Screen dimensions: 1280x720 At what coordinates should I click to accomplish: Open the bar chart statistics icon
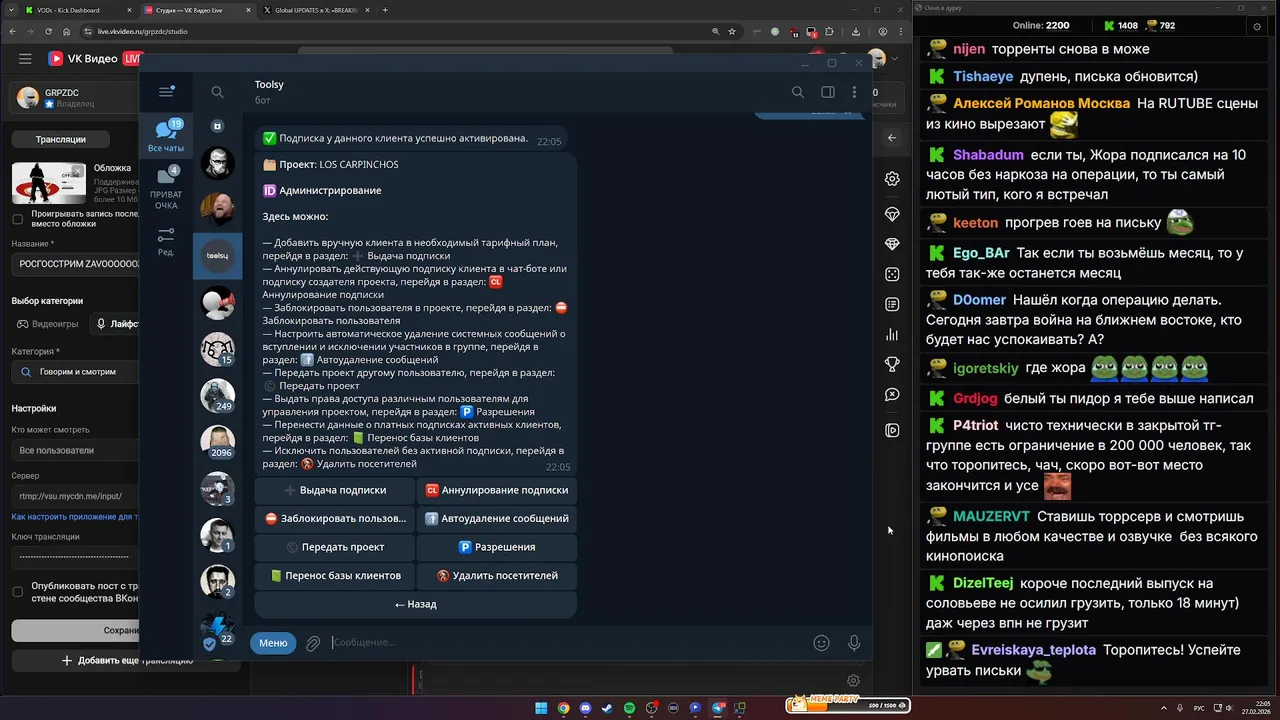point(892,334)
